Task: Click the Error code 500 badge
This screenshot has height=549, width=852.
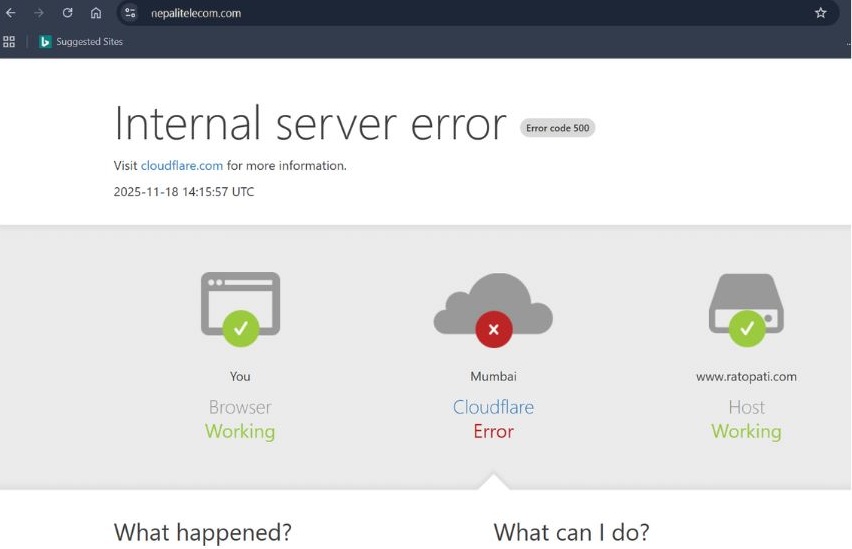Action: (557, 128)
